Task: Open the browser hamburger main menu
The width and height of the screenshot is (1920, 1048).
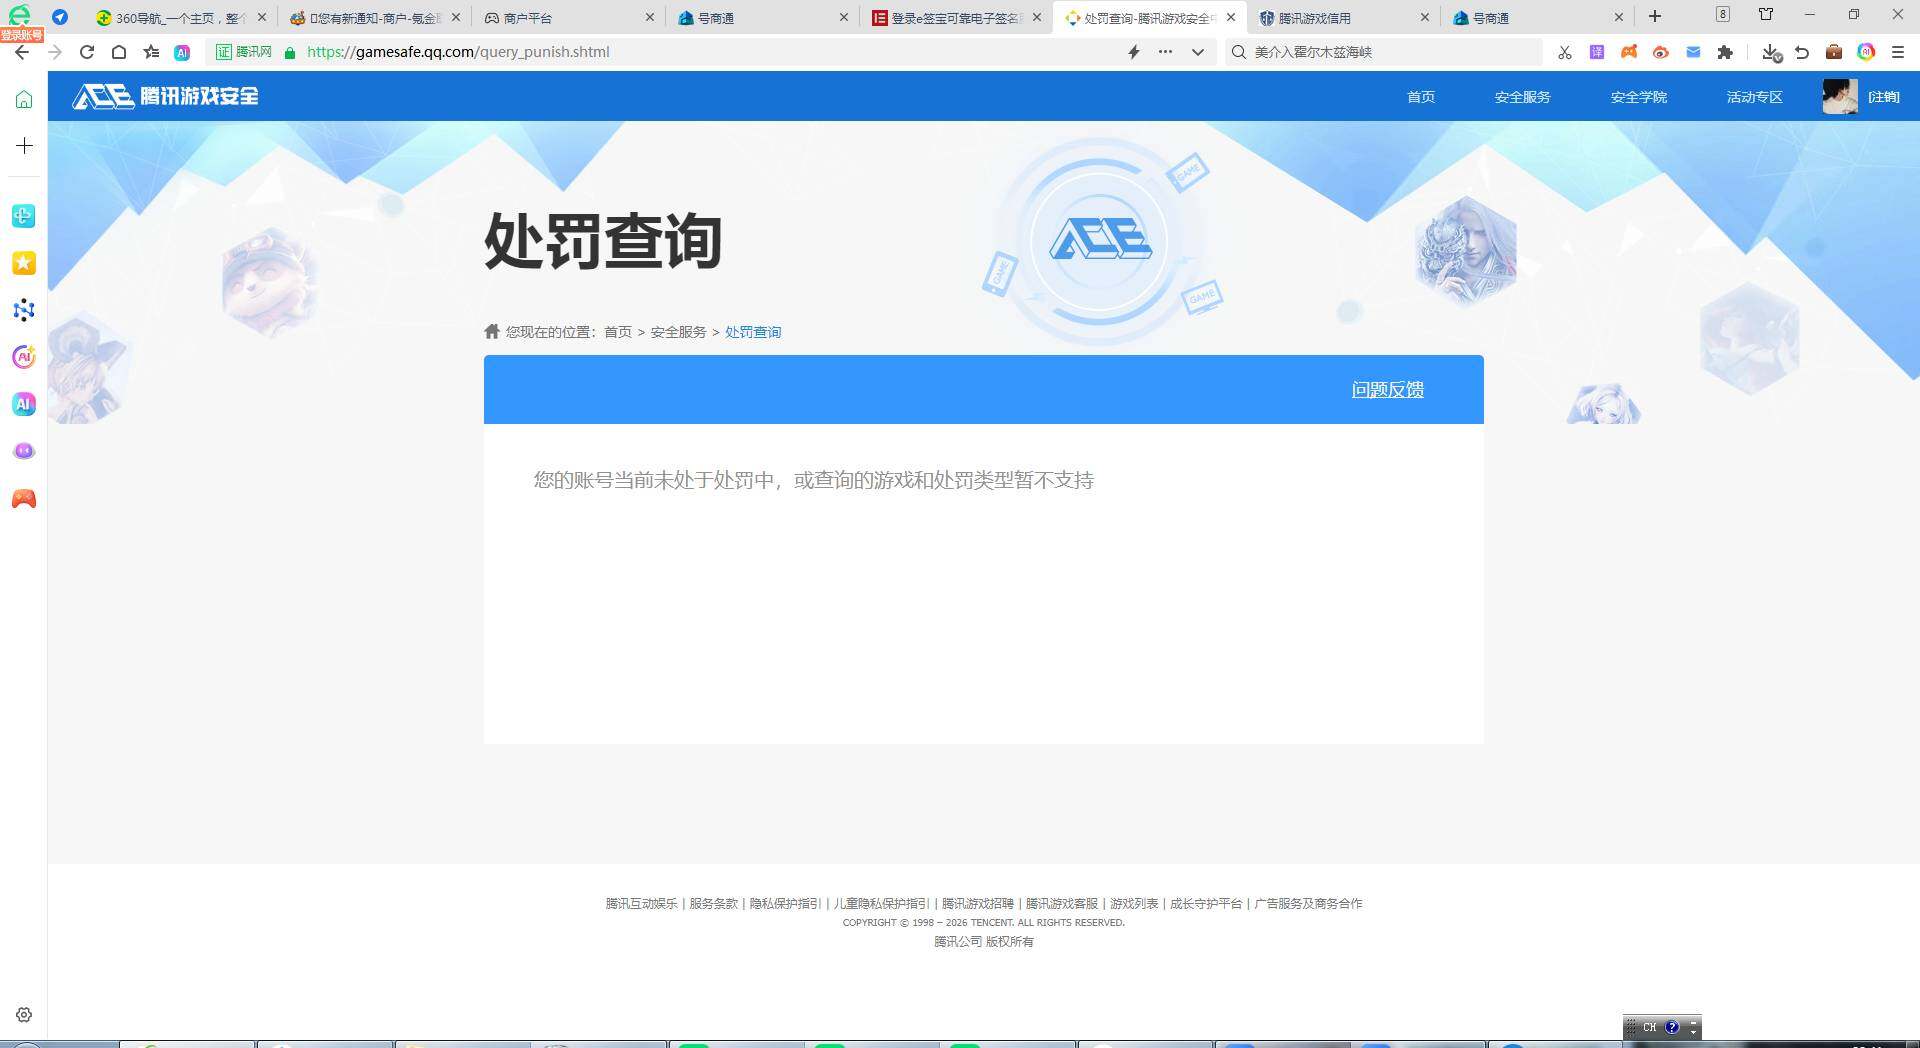Action: (x=1898, y=52)
